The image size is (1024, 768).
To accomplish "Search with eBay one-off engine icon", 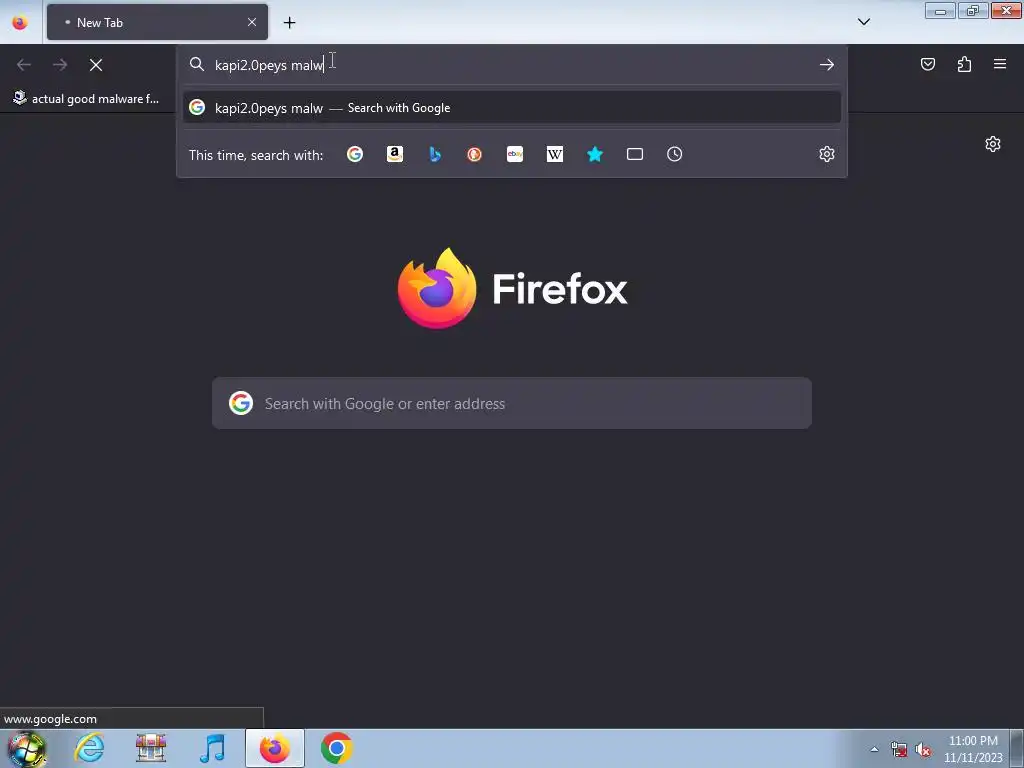I will click(515, 154).
